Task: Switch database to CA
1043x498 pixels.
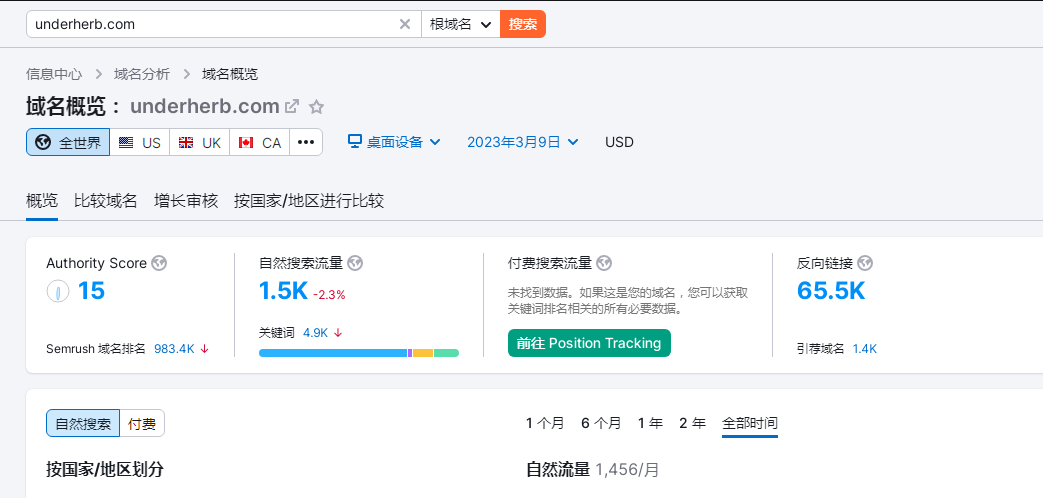Action: click(259, 142)
